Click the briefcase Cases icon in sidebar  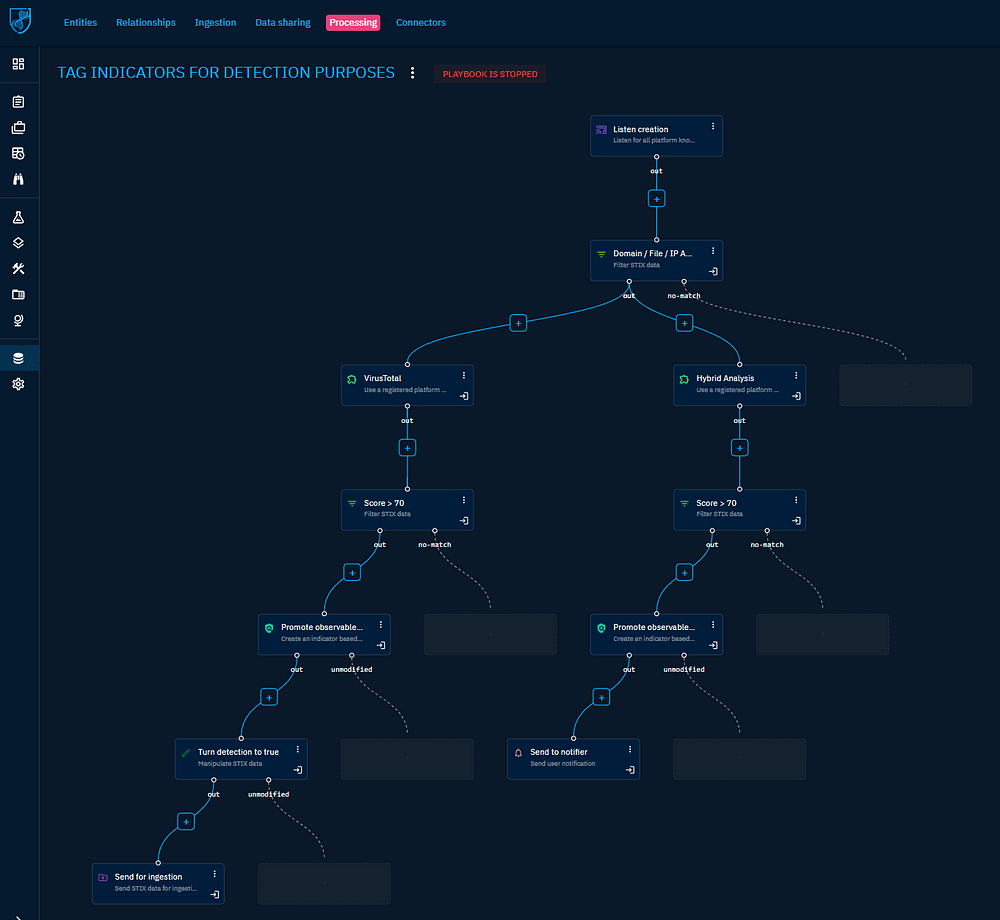(x=18, y=128)
